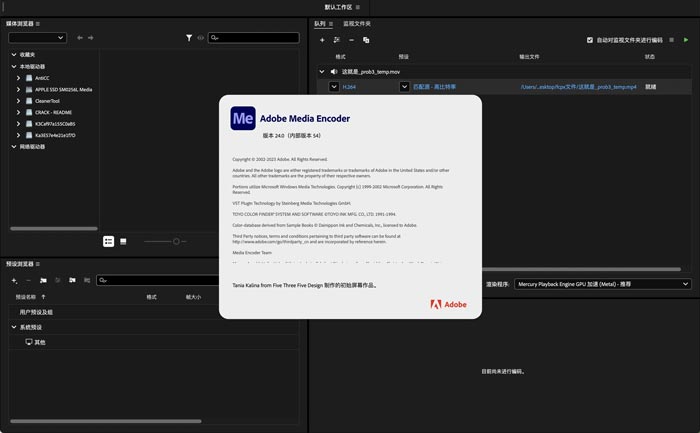Start queue with green play button

[x=686, y=40]
